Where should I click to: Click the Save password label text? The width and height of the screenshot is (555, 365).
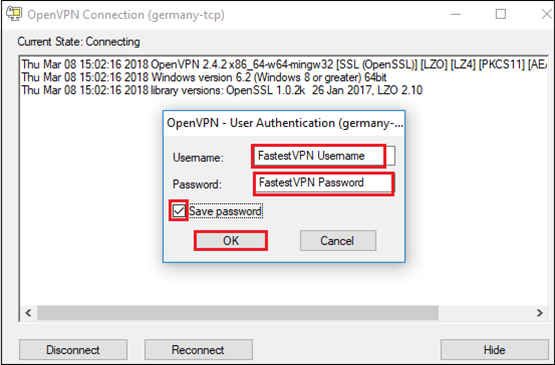(225, 211)
